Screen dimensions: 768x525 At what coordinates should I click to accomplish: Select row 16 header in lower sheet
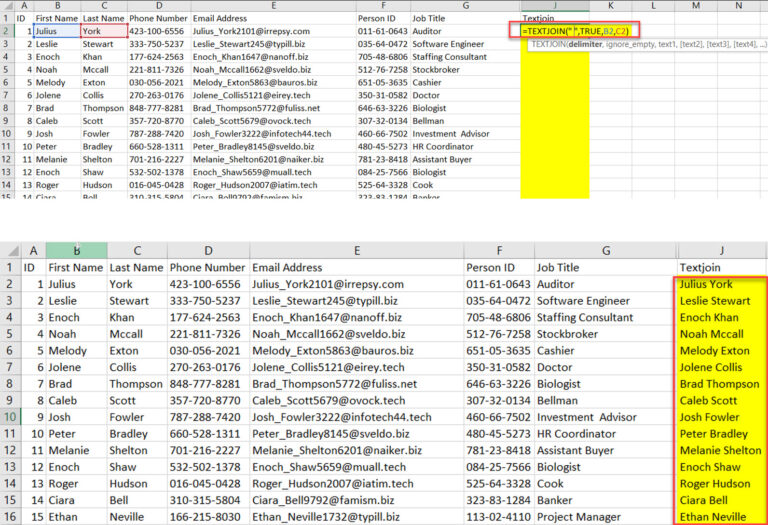click(x=10, y=517)
